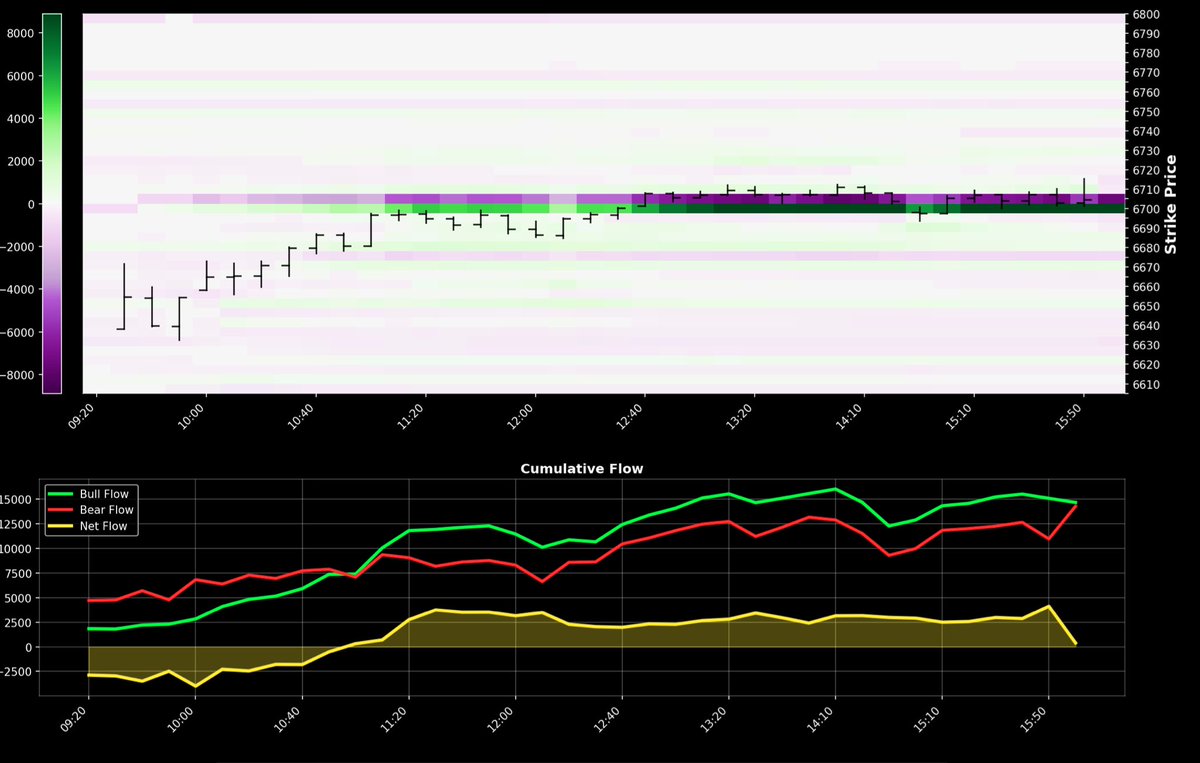Click the red Bear Flow legend line sample
Screen dimensions: 1200x763
tap(62, 510)
